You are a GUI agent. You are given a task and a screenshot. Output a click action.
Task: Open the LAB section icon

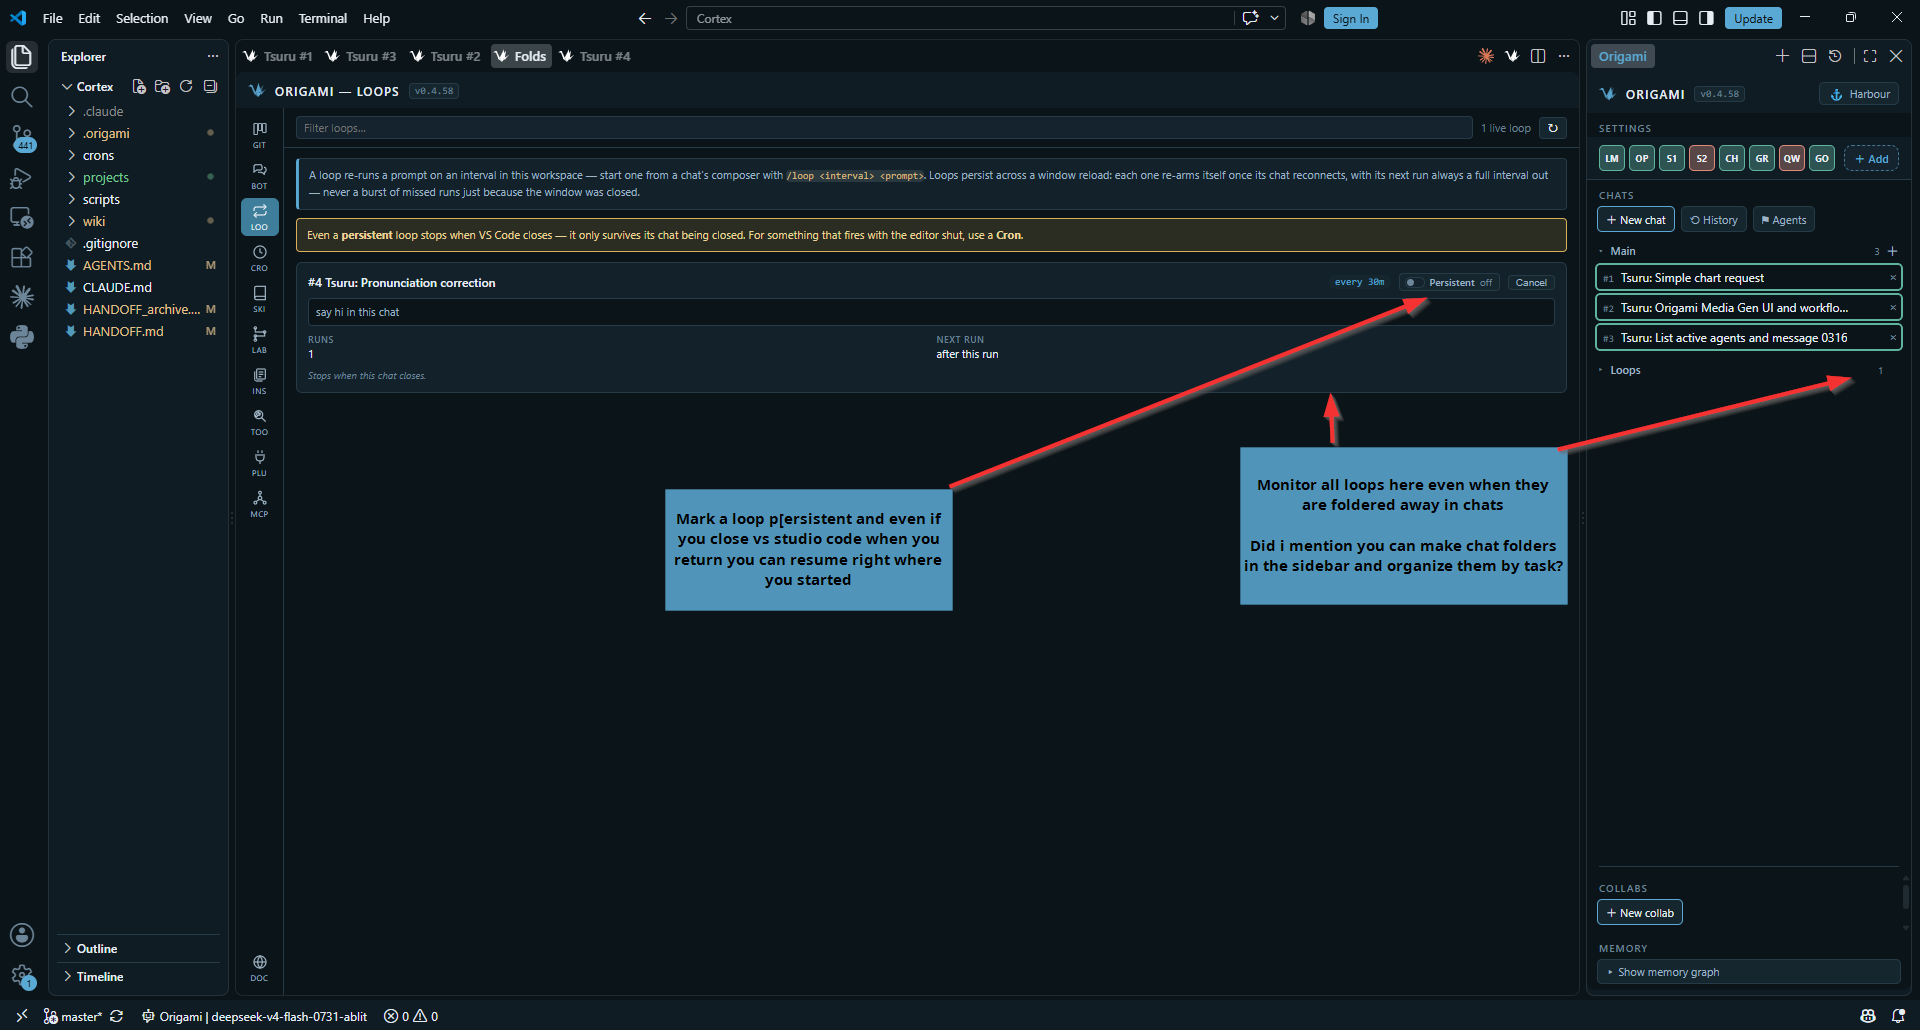[259, 340]
